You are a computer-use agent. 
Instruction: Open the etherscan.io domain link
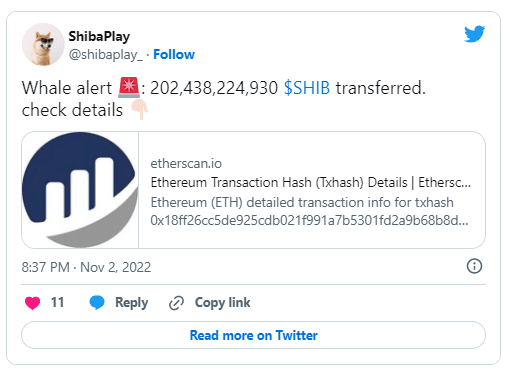click(186, 164)
